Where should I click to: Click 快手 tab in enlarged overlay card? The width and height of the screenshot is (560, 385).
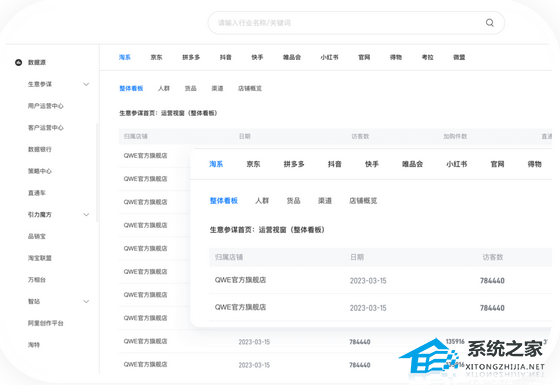372,164
